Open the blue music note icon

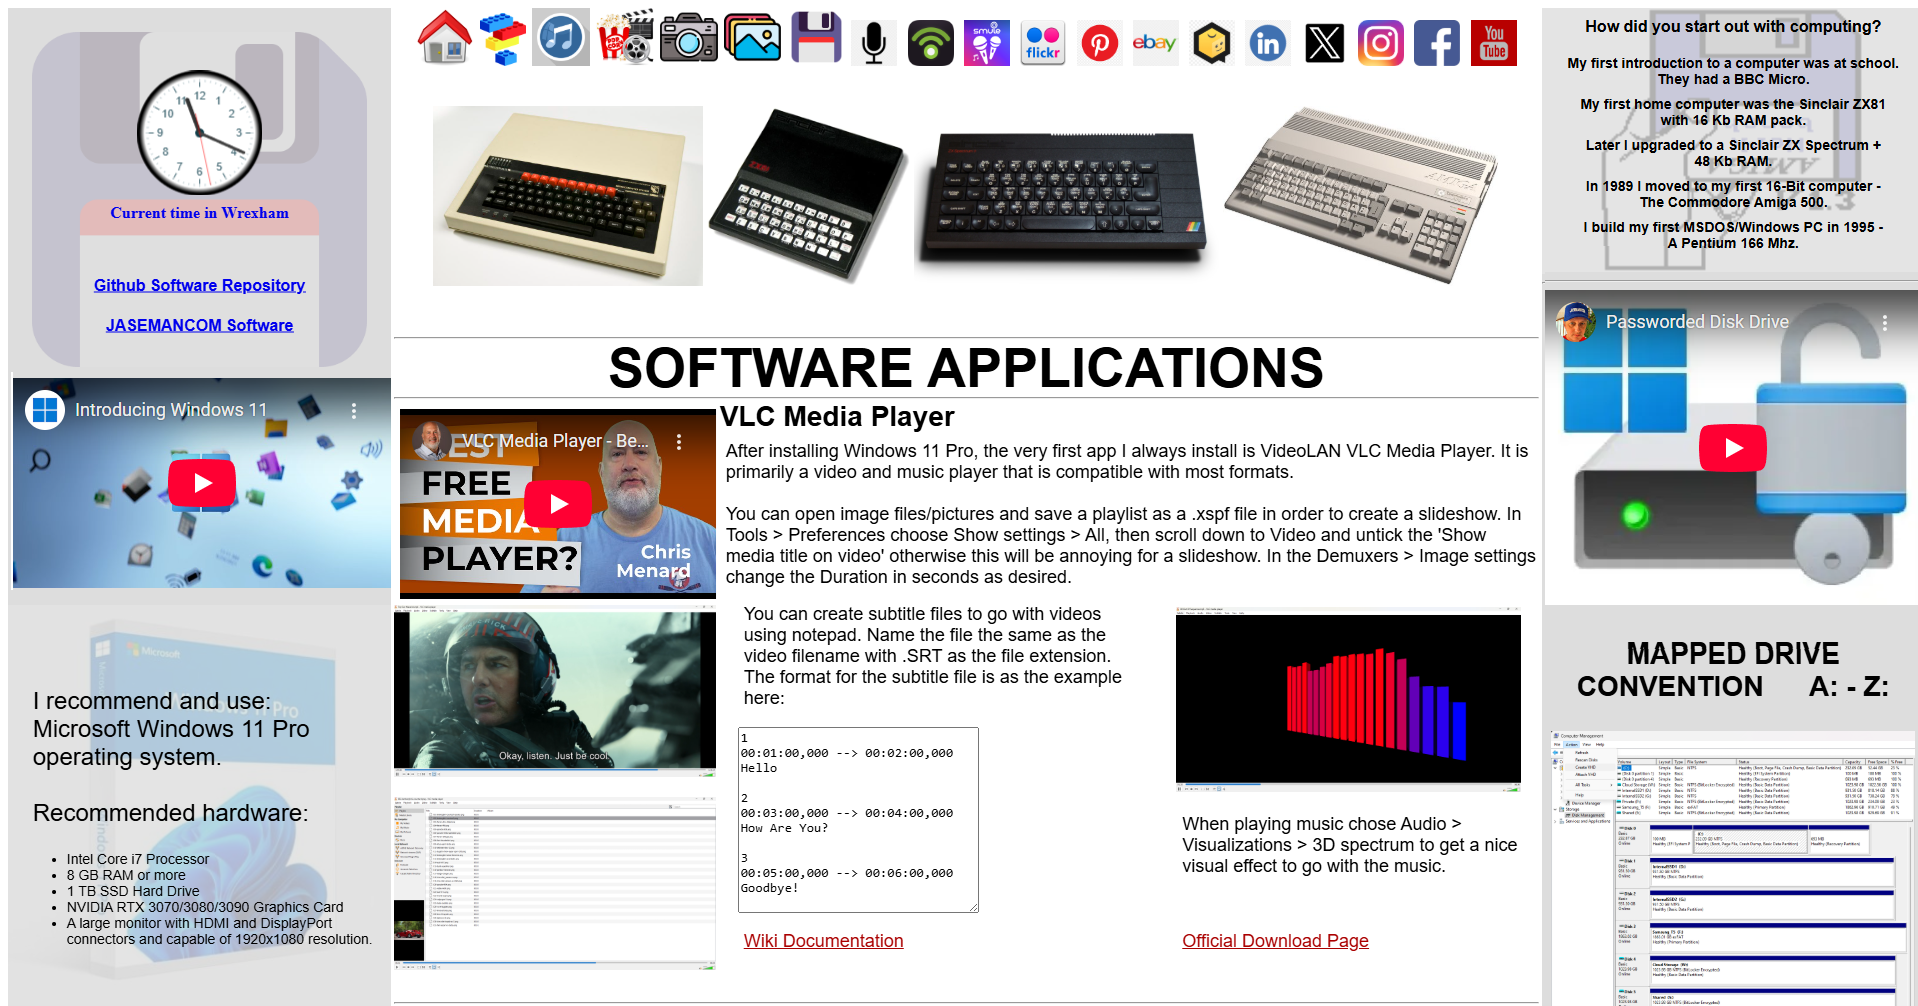pos(561,38)
